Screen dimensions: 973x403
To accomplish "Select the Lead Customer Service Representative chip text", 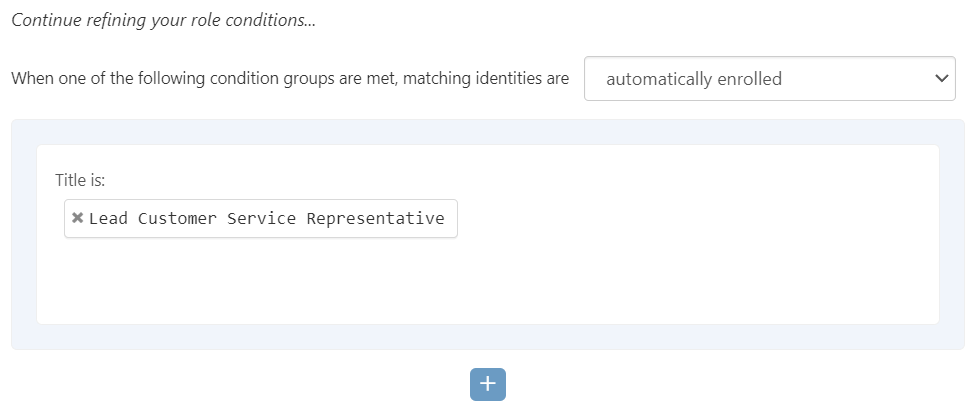I will (x=266, y=218).
